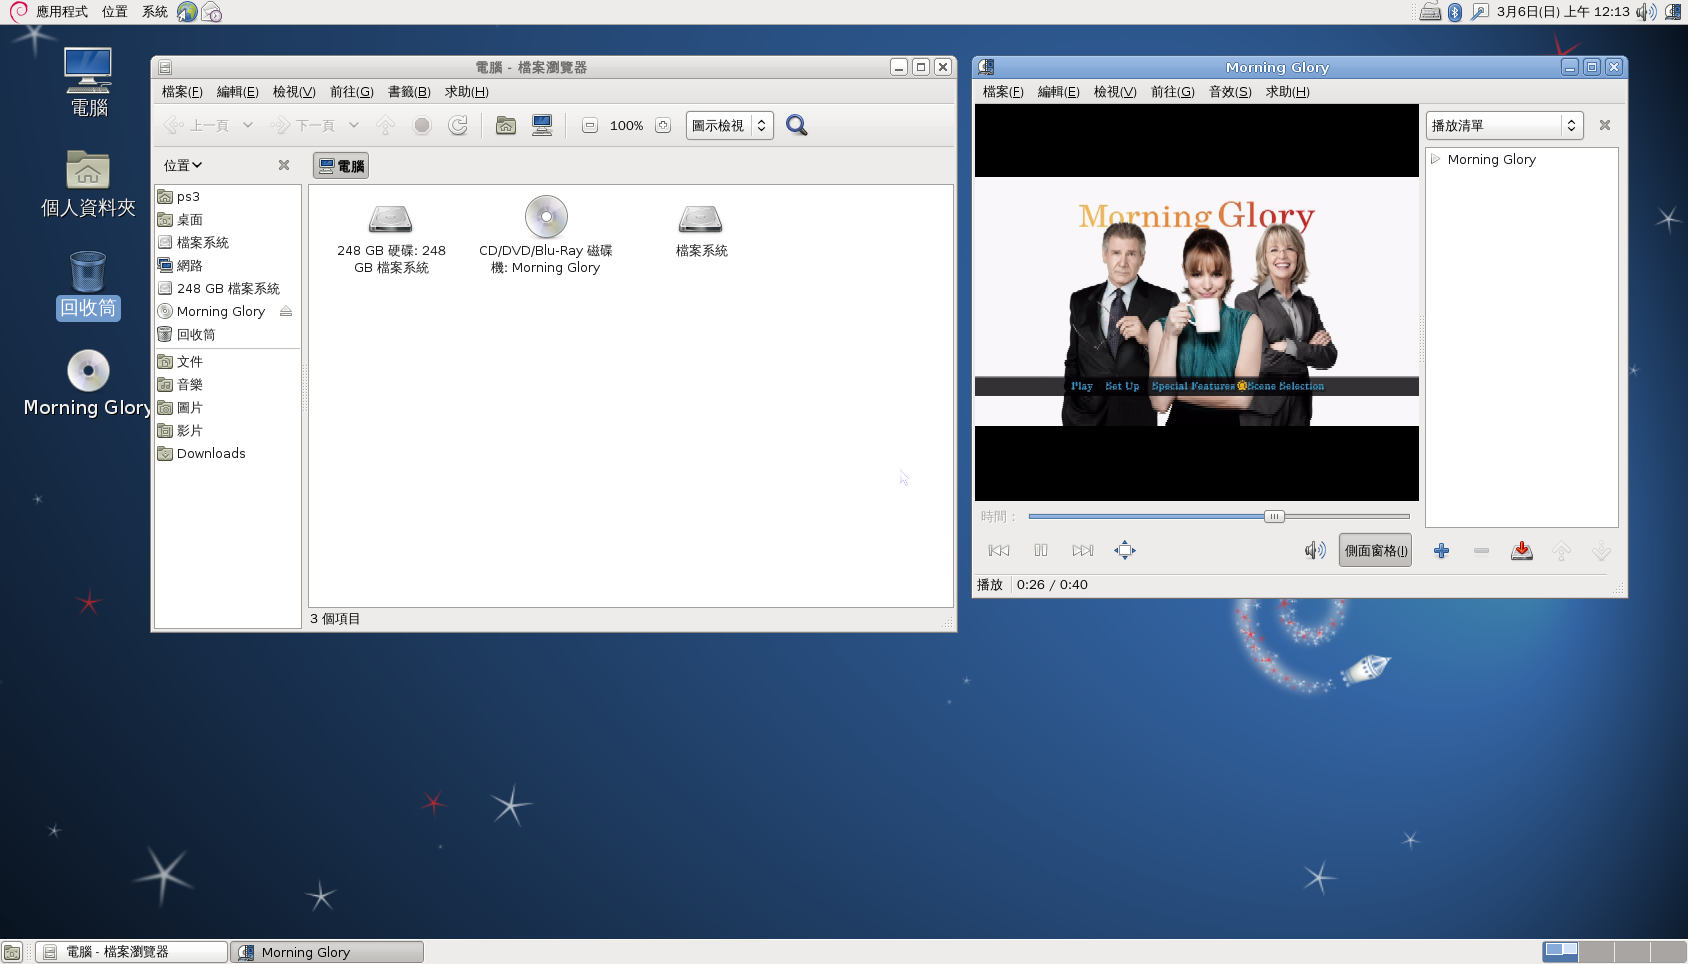Toggle the side pane button in movie player
Viewport: 1688px width, 964px height.
1375,550
